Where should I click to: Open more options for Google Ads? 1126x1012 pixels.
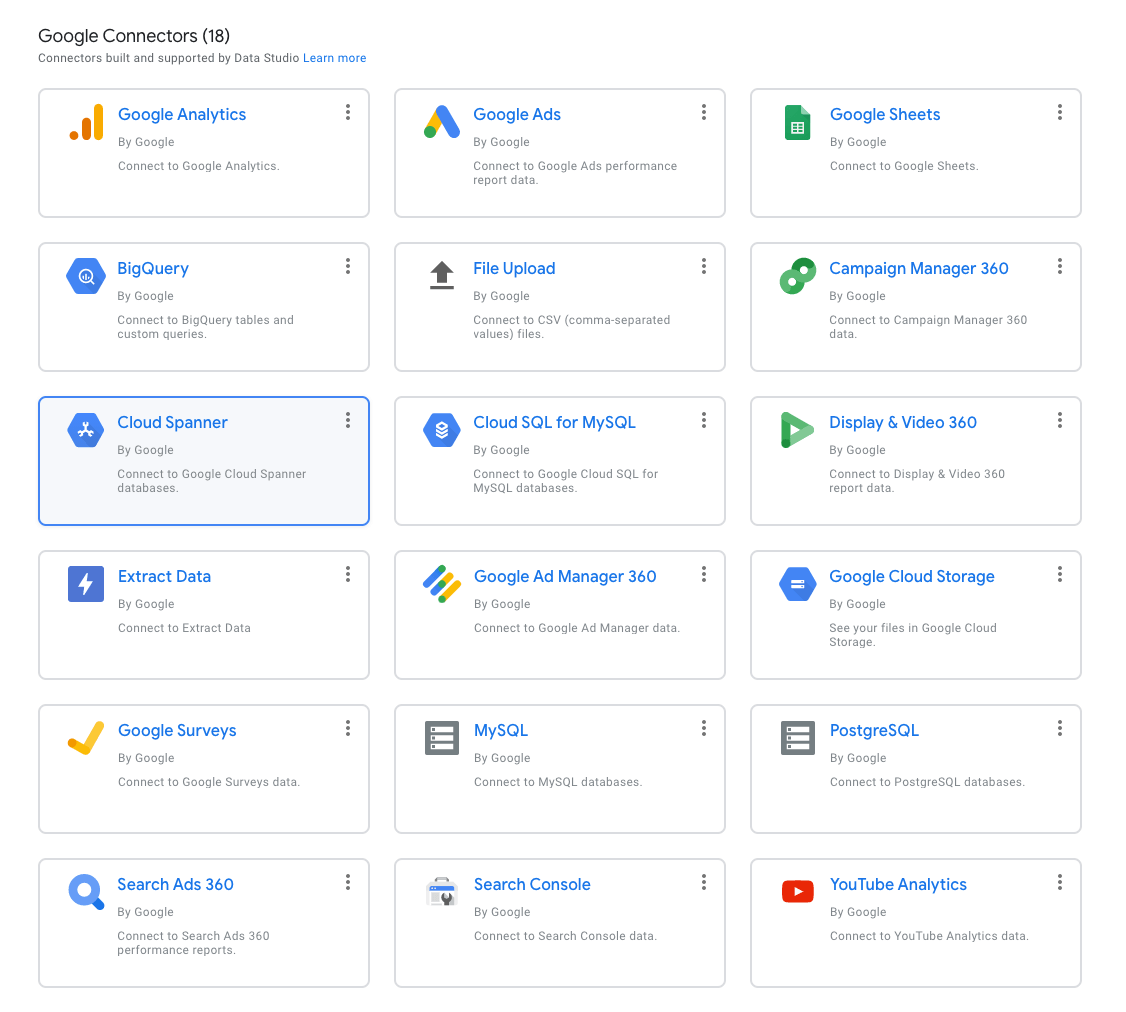tap(704, 112)
